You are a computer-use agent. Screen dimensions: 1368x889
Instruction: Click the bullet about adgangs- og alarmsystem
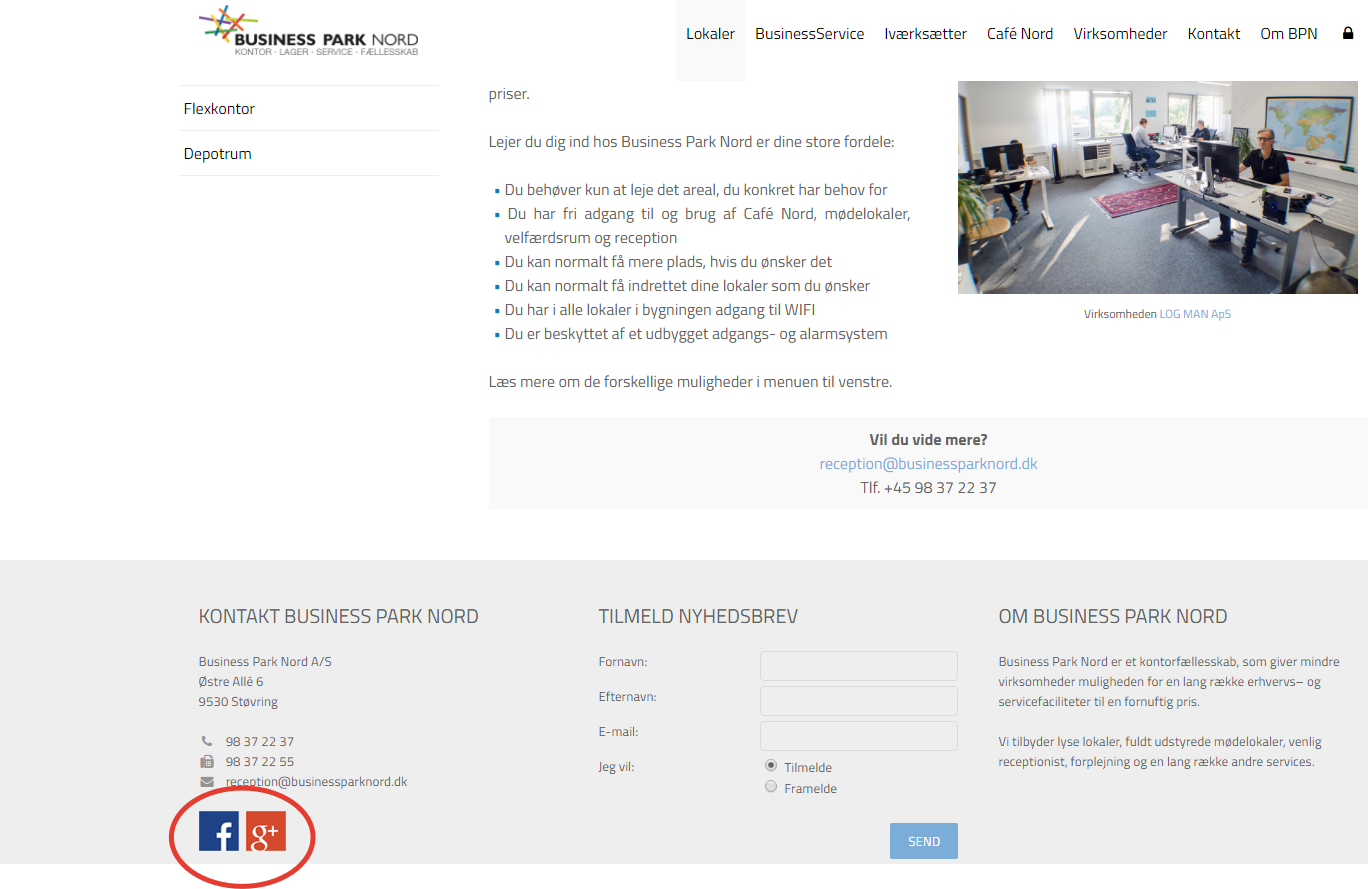(696, 334)
